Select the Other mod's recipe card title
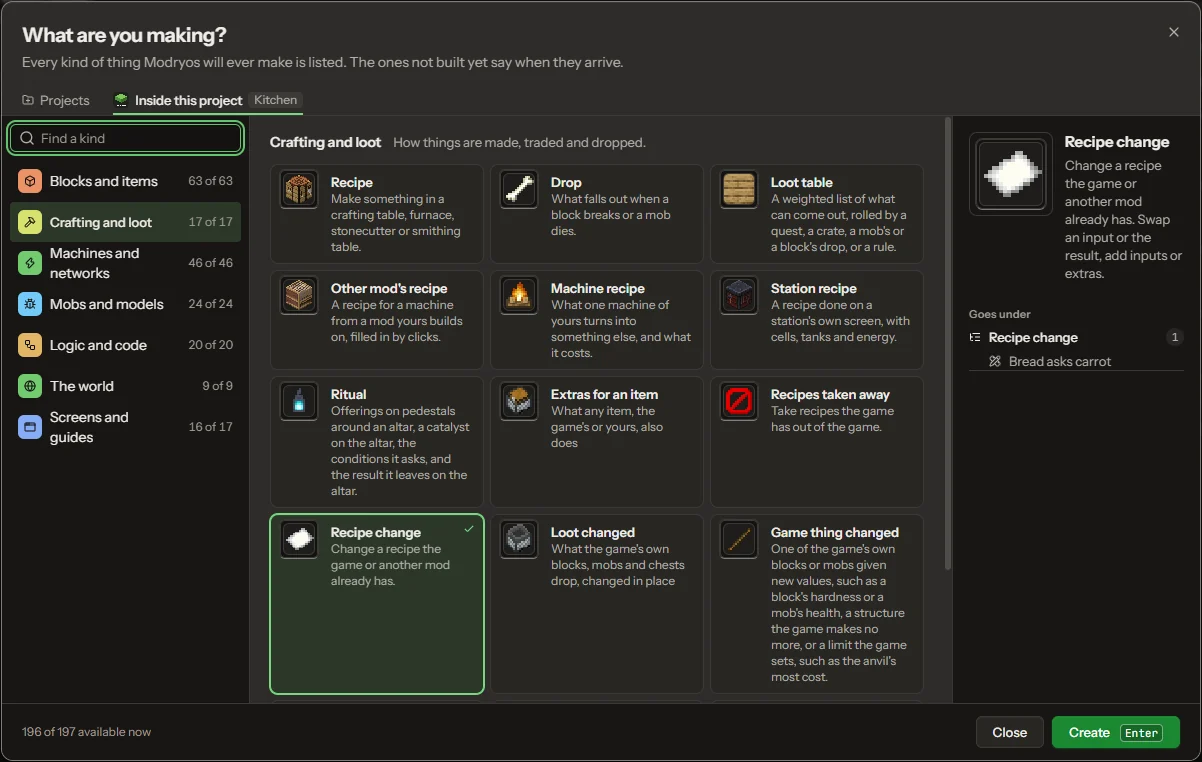The width and height of the screenshot is (1202, 762). tap(389, 289)
